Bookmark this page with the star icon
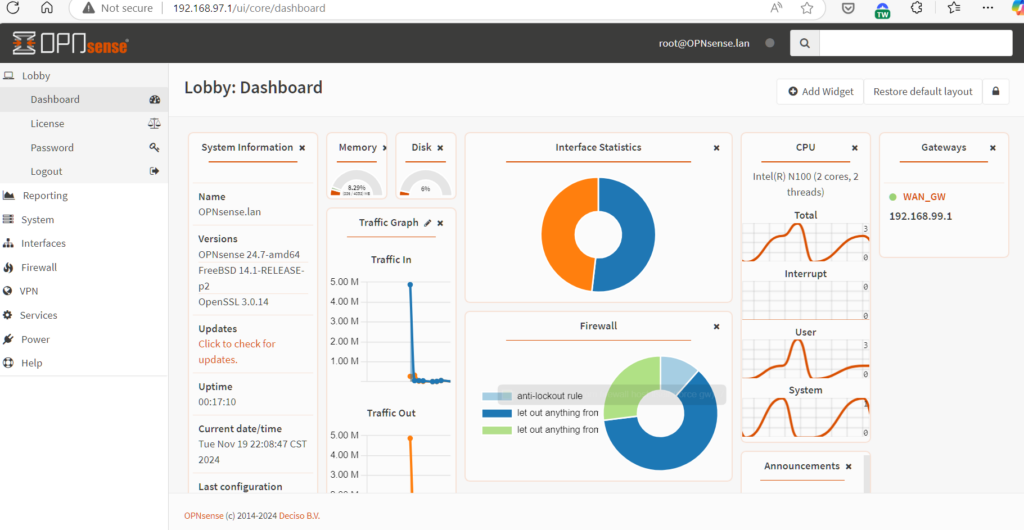 [x=807, y=8]
